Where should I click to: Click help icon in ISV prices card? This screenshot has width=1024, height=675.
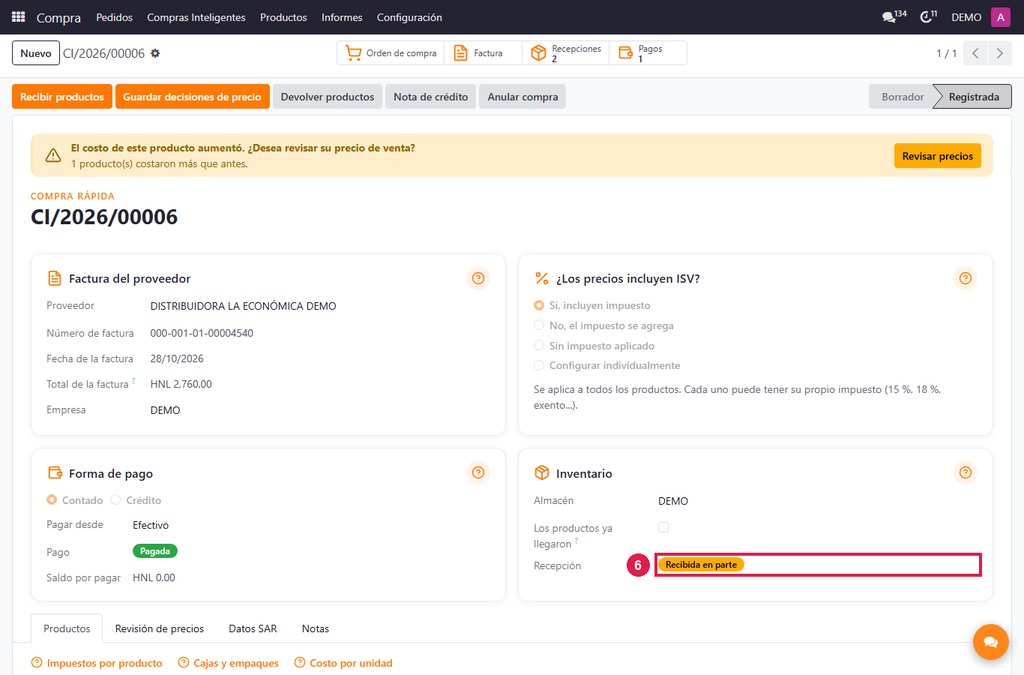click(x=965, y=279)
